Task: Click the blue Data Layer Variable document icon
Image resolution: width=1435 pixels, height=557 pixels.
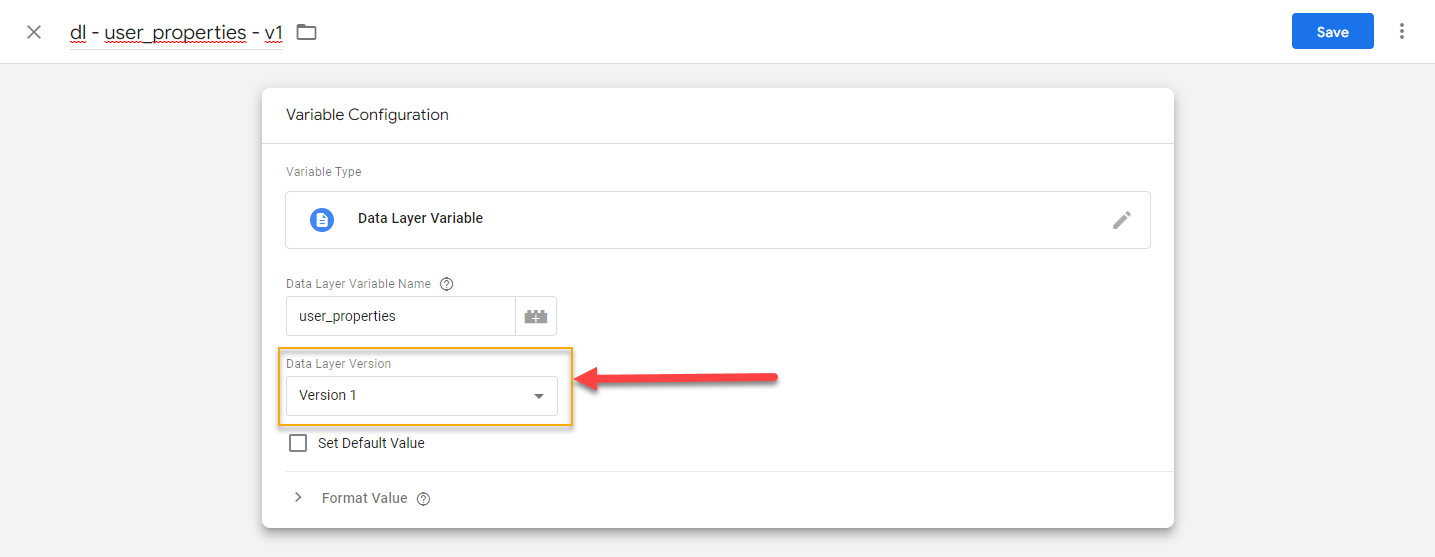Action: pos(322,220)
